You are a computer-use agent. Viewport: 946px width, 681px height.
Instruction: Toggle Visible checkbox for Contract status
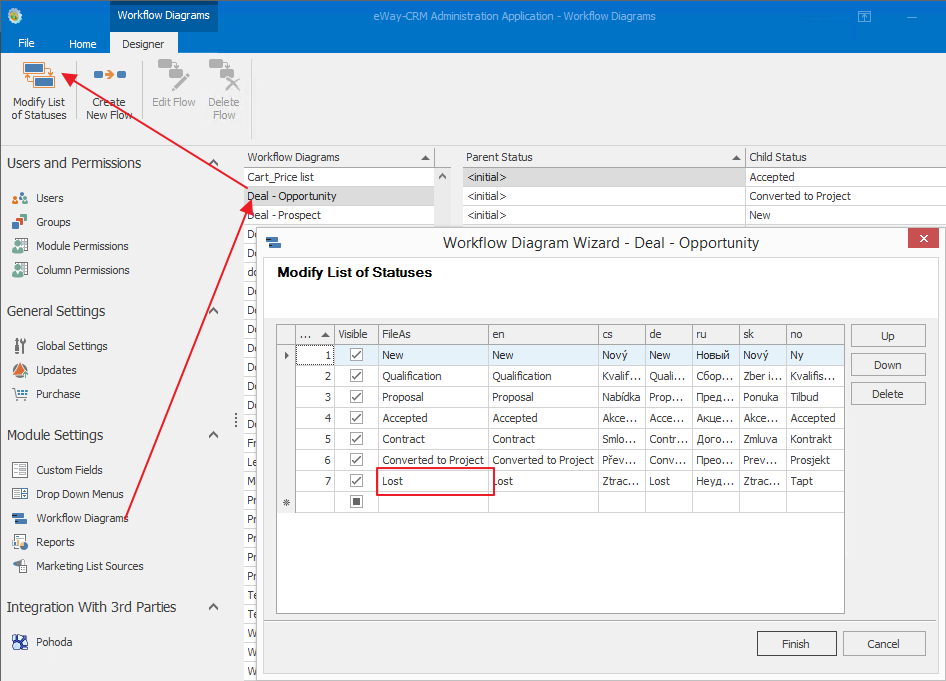[357, 439]
